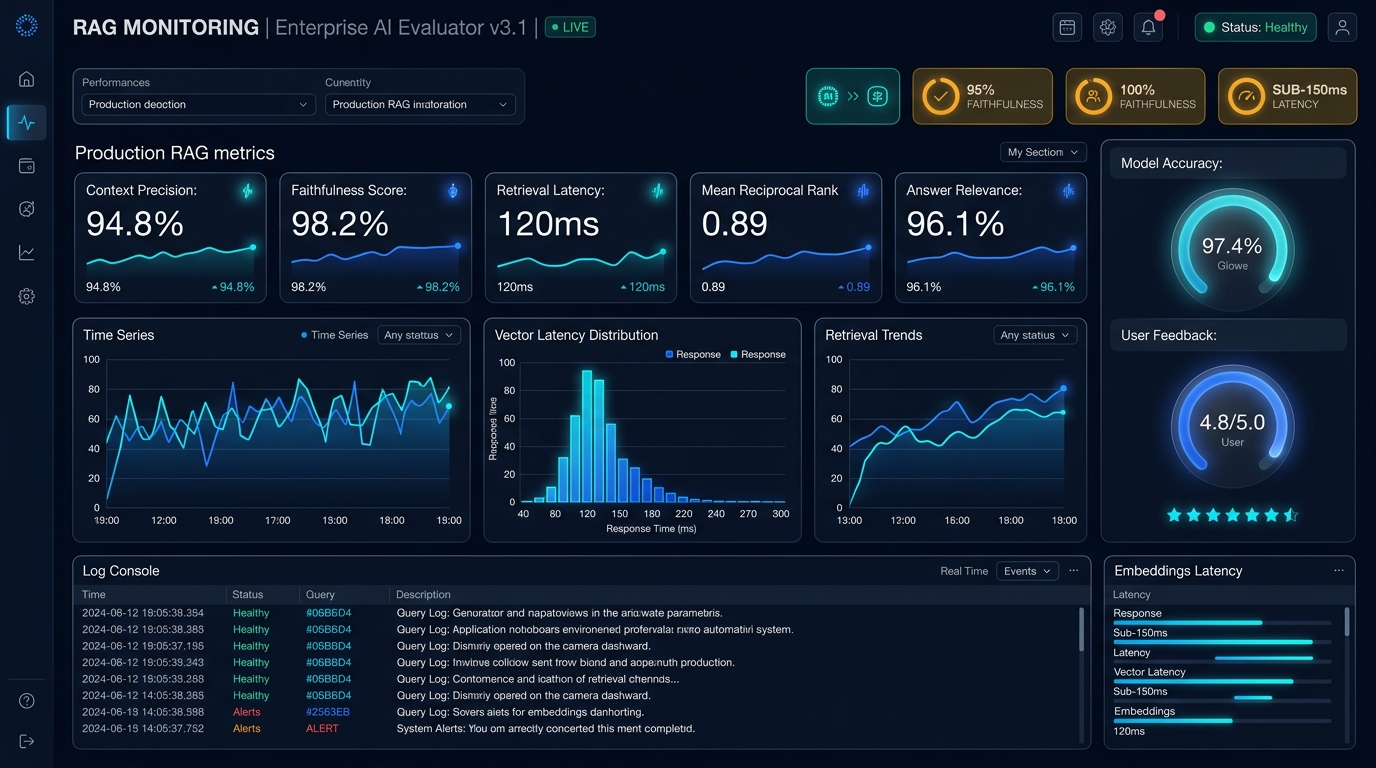Viewport: 1376px width, 768px height.
Task: Toggle the Time Series legend entry
Action: pos(335,335)
